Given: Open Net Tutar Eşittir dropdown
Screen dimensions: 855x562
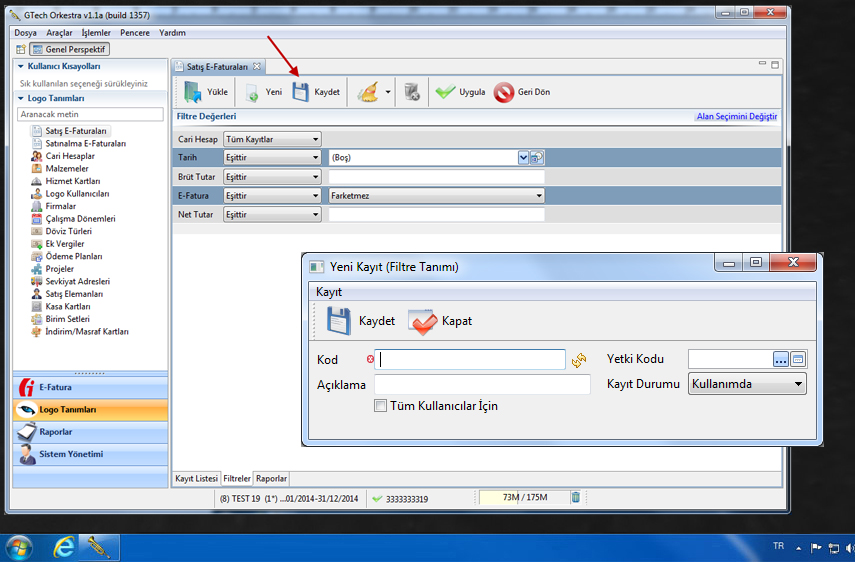Looking at the screenshot, I should [272, 215].
